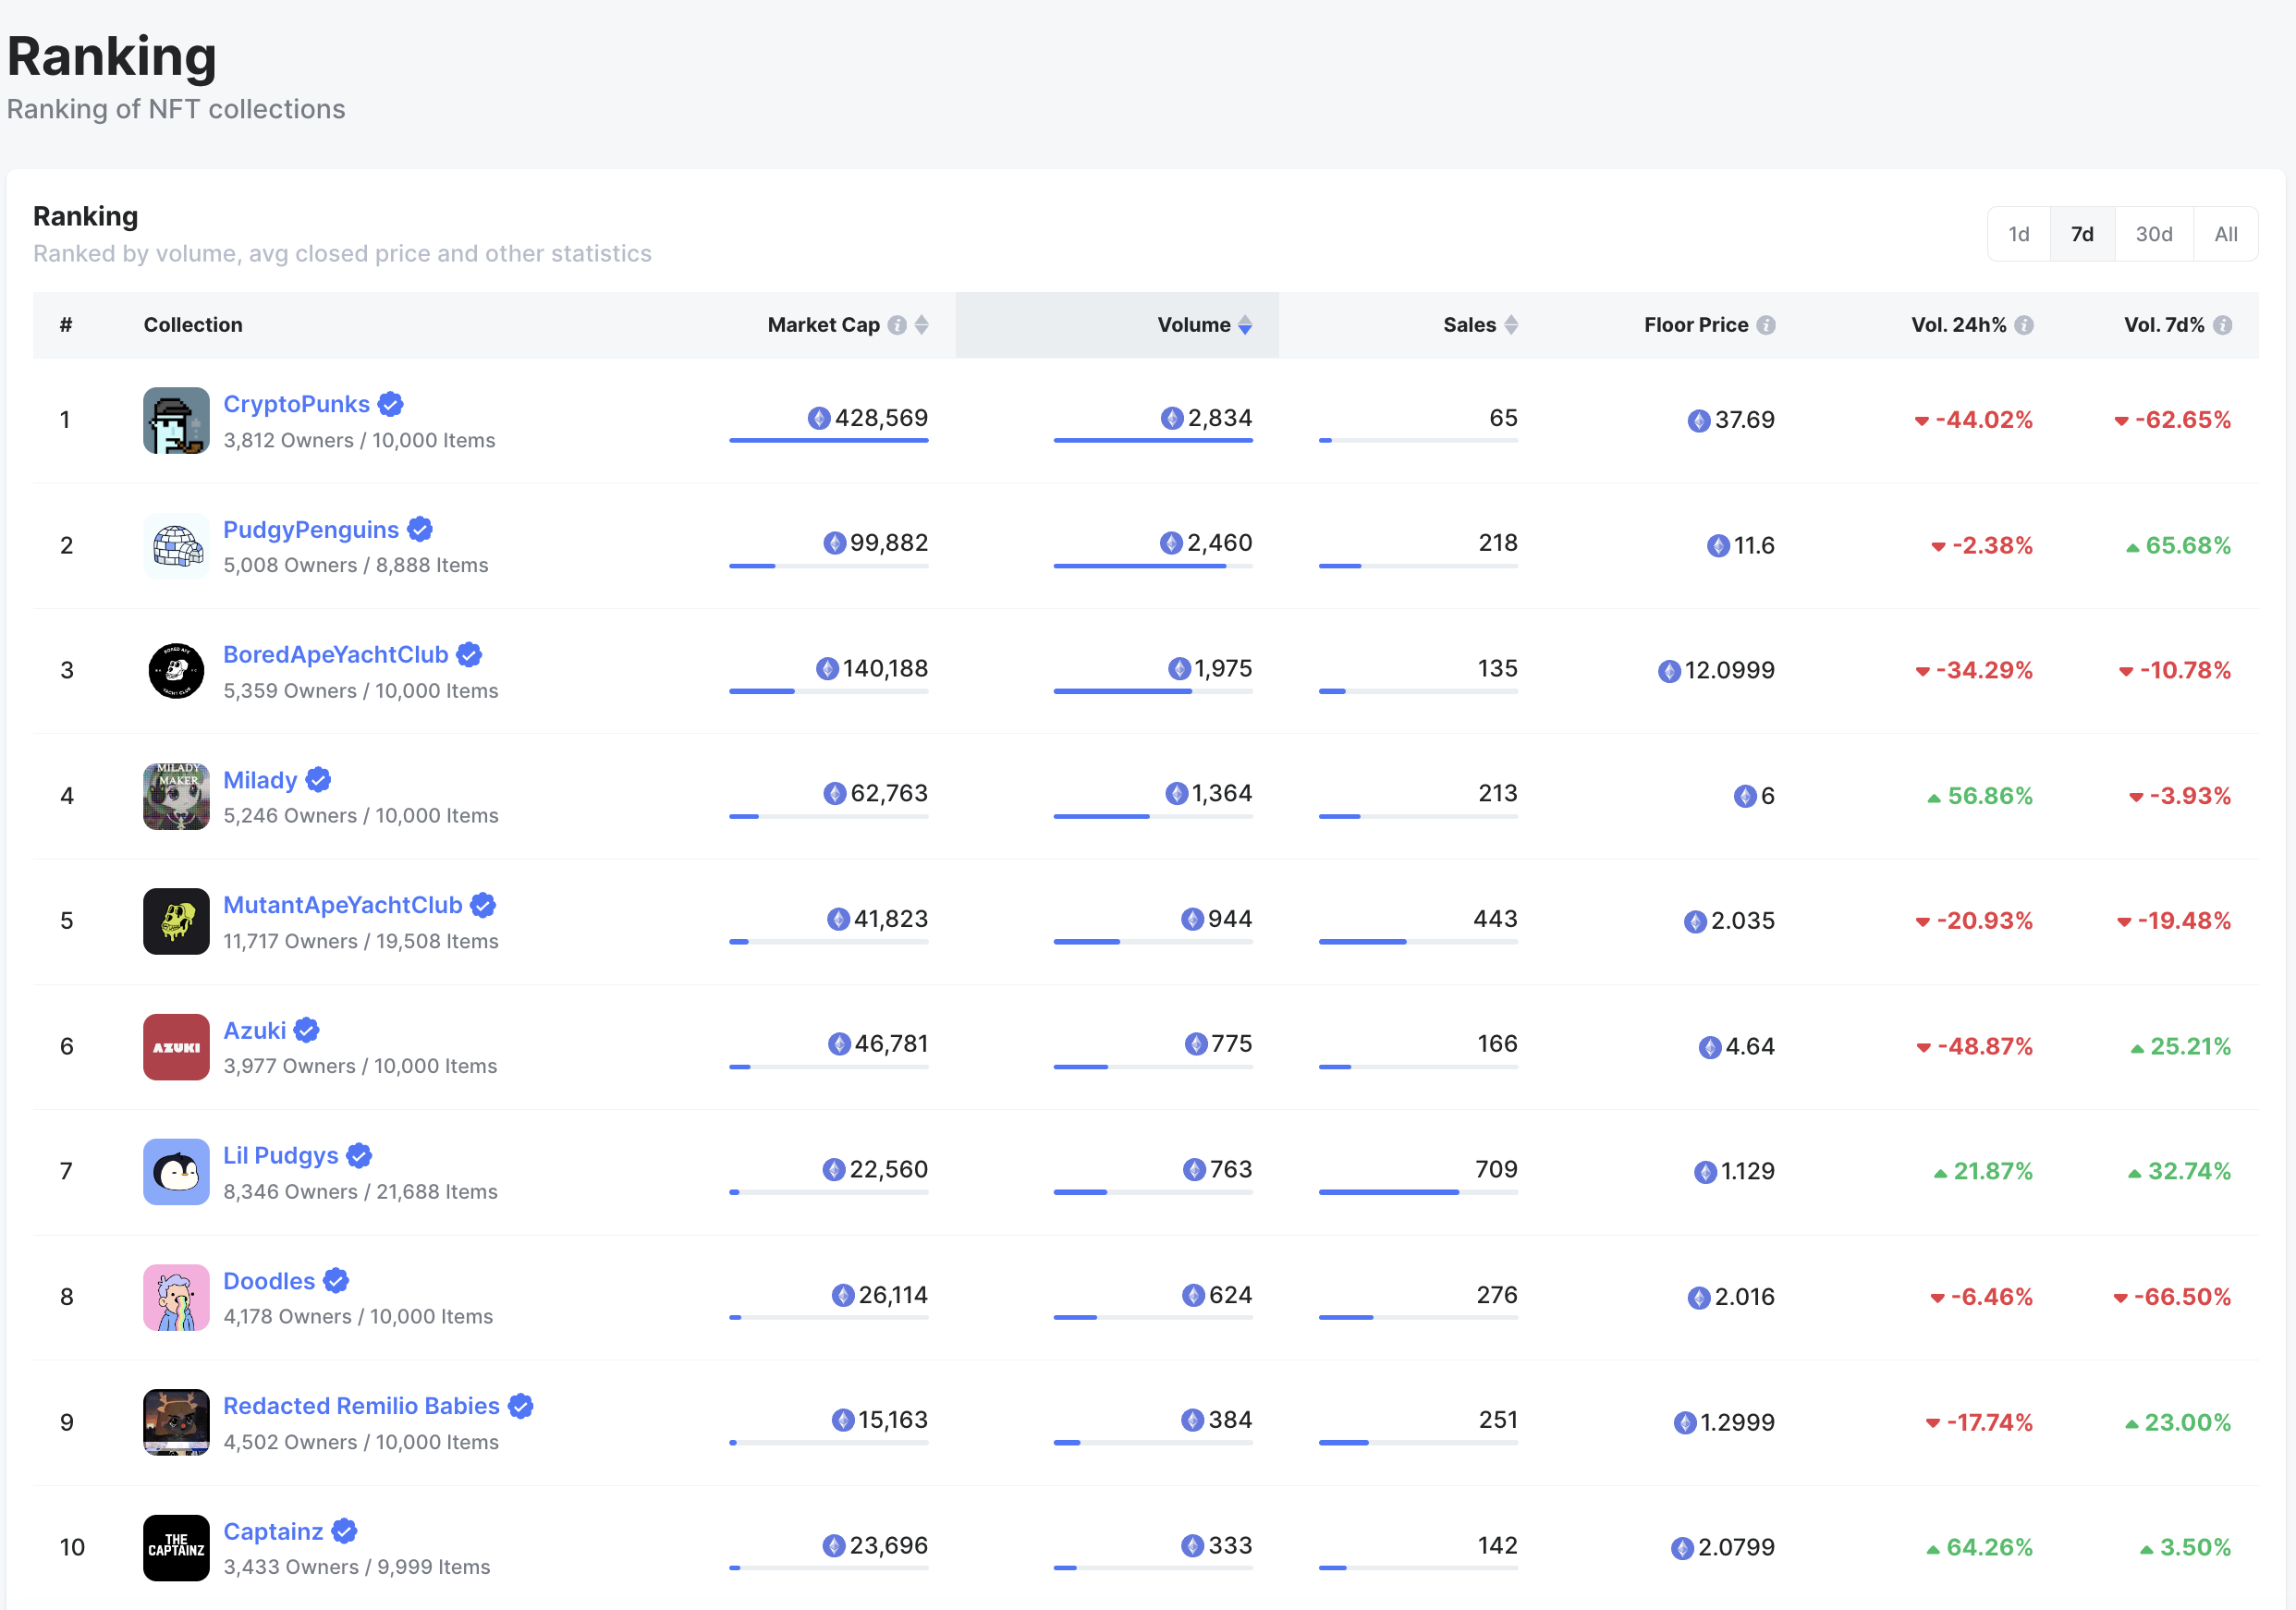The height and width of the screenshot is (1610, 2296).
Task: Open the Milady Maker avatar
Action: [176, 796]
